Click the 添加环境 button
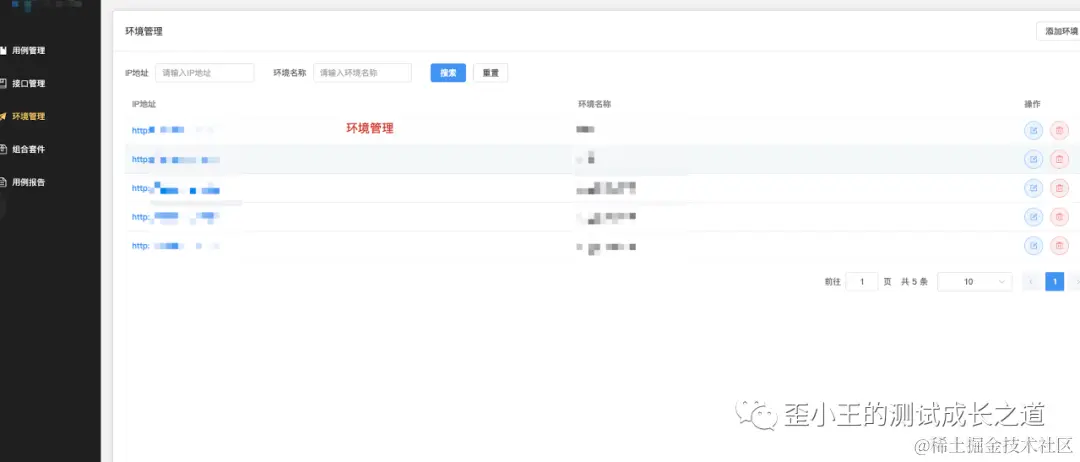Screen dimensions: 1080x462 tap(1059, 31)
